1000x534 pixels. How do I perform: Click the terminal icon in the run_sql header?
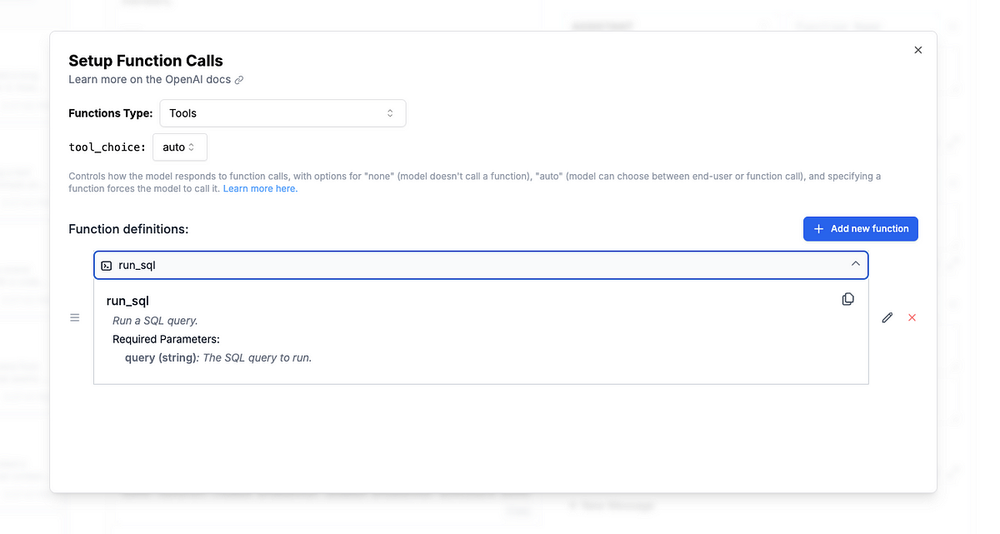pyautogui.click(x=107, y=265)
